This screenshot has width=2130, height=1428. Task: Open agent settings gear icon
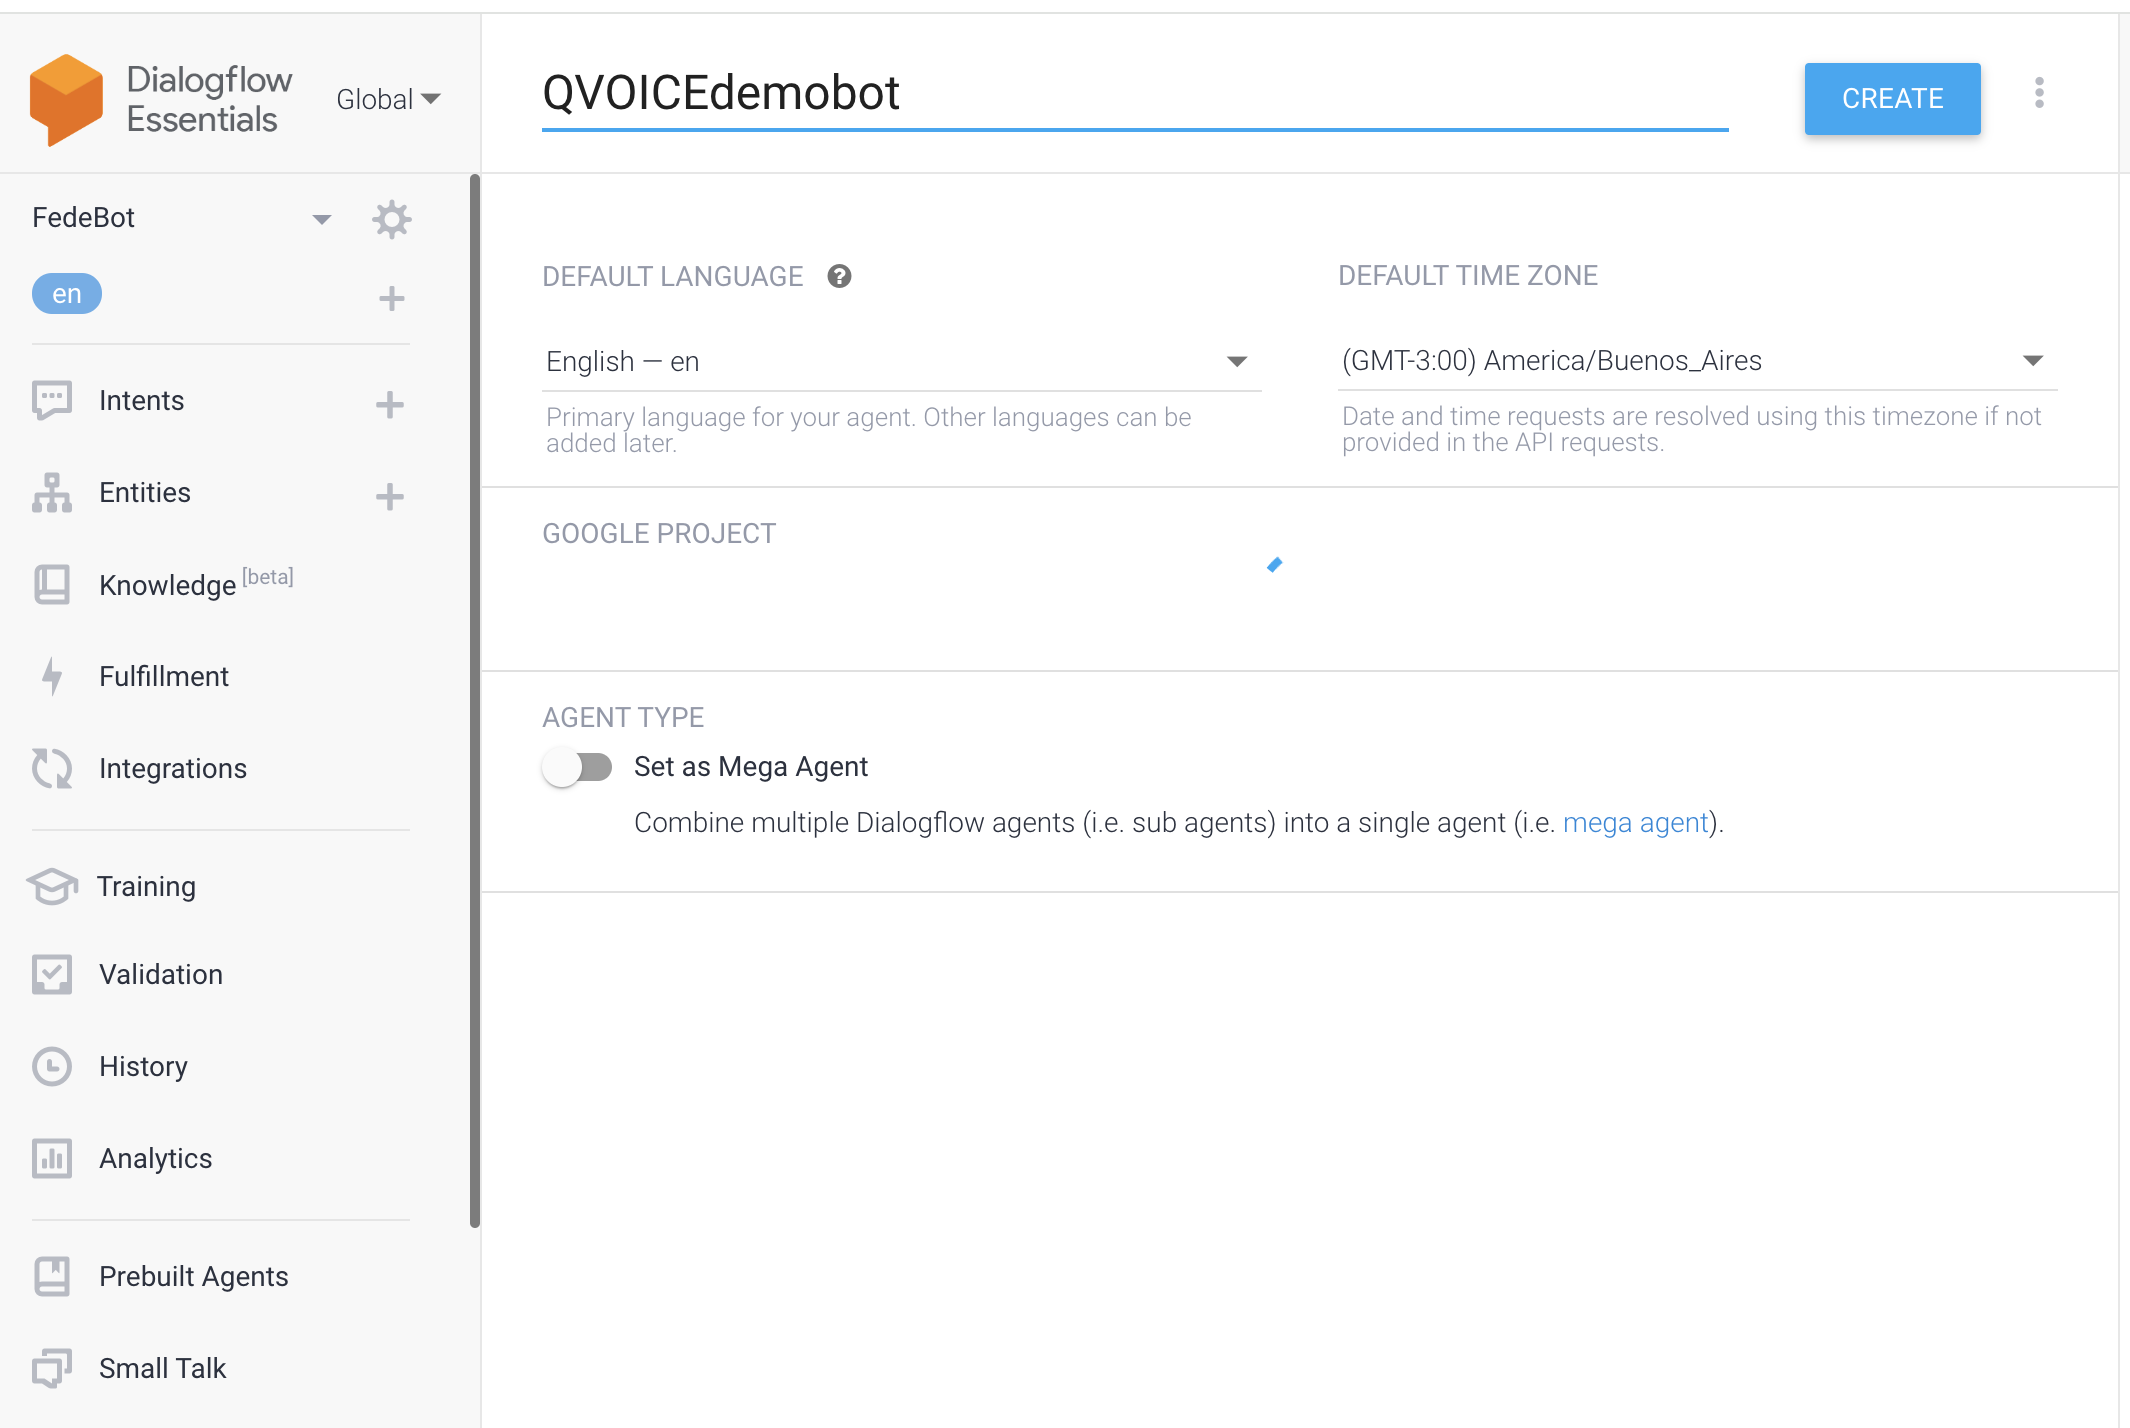coord(391,219)
